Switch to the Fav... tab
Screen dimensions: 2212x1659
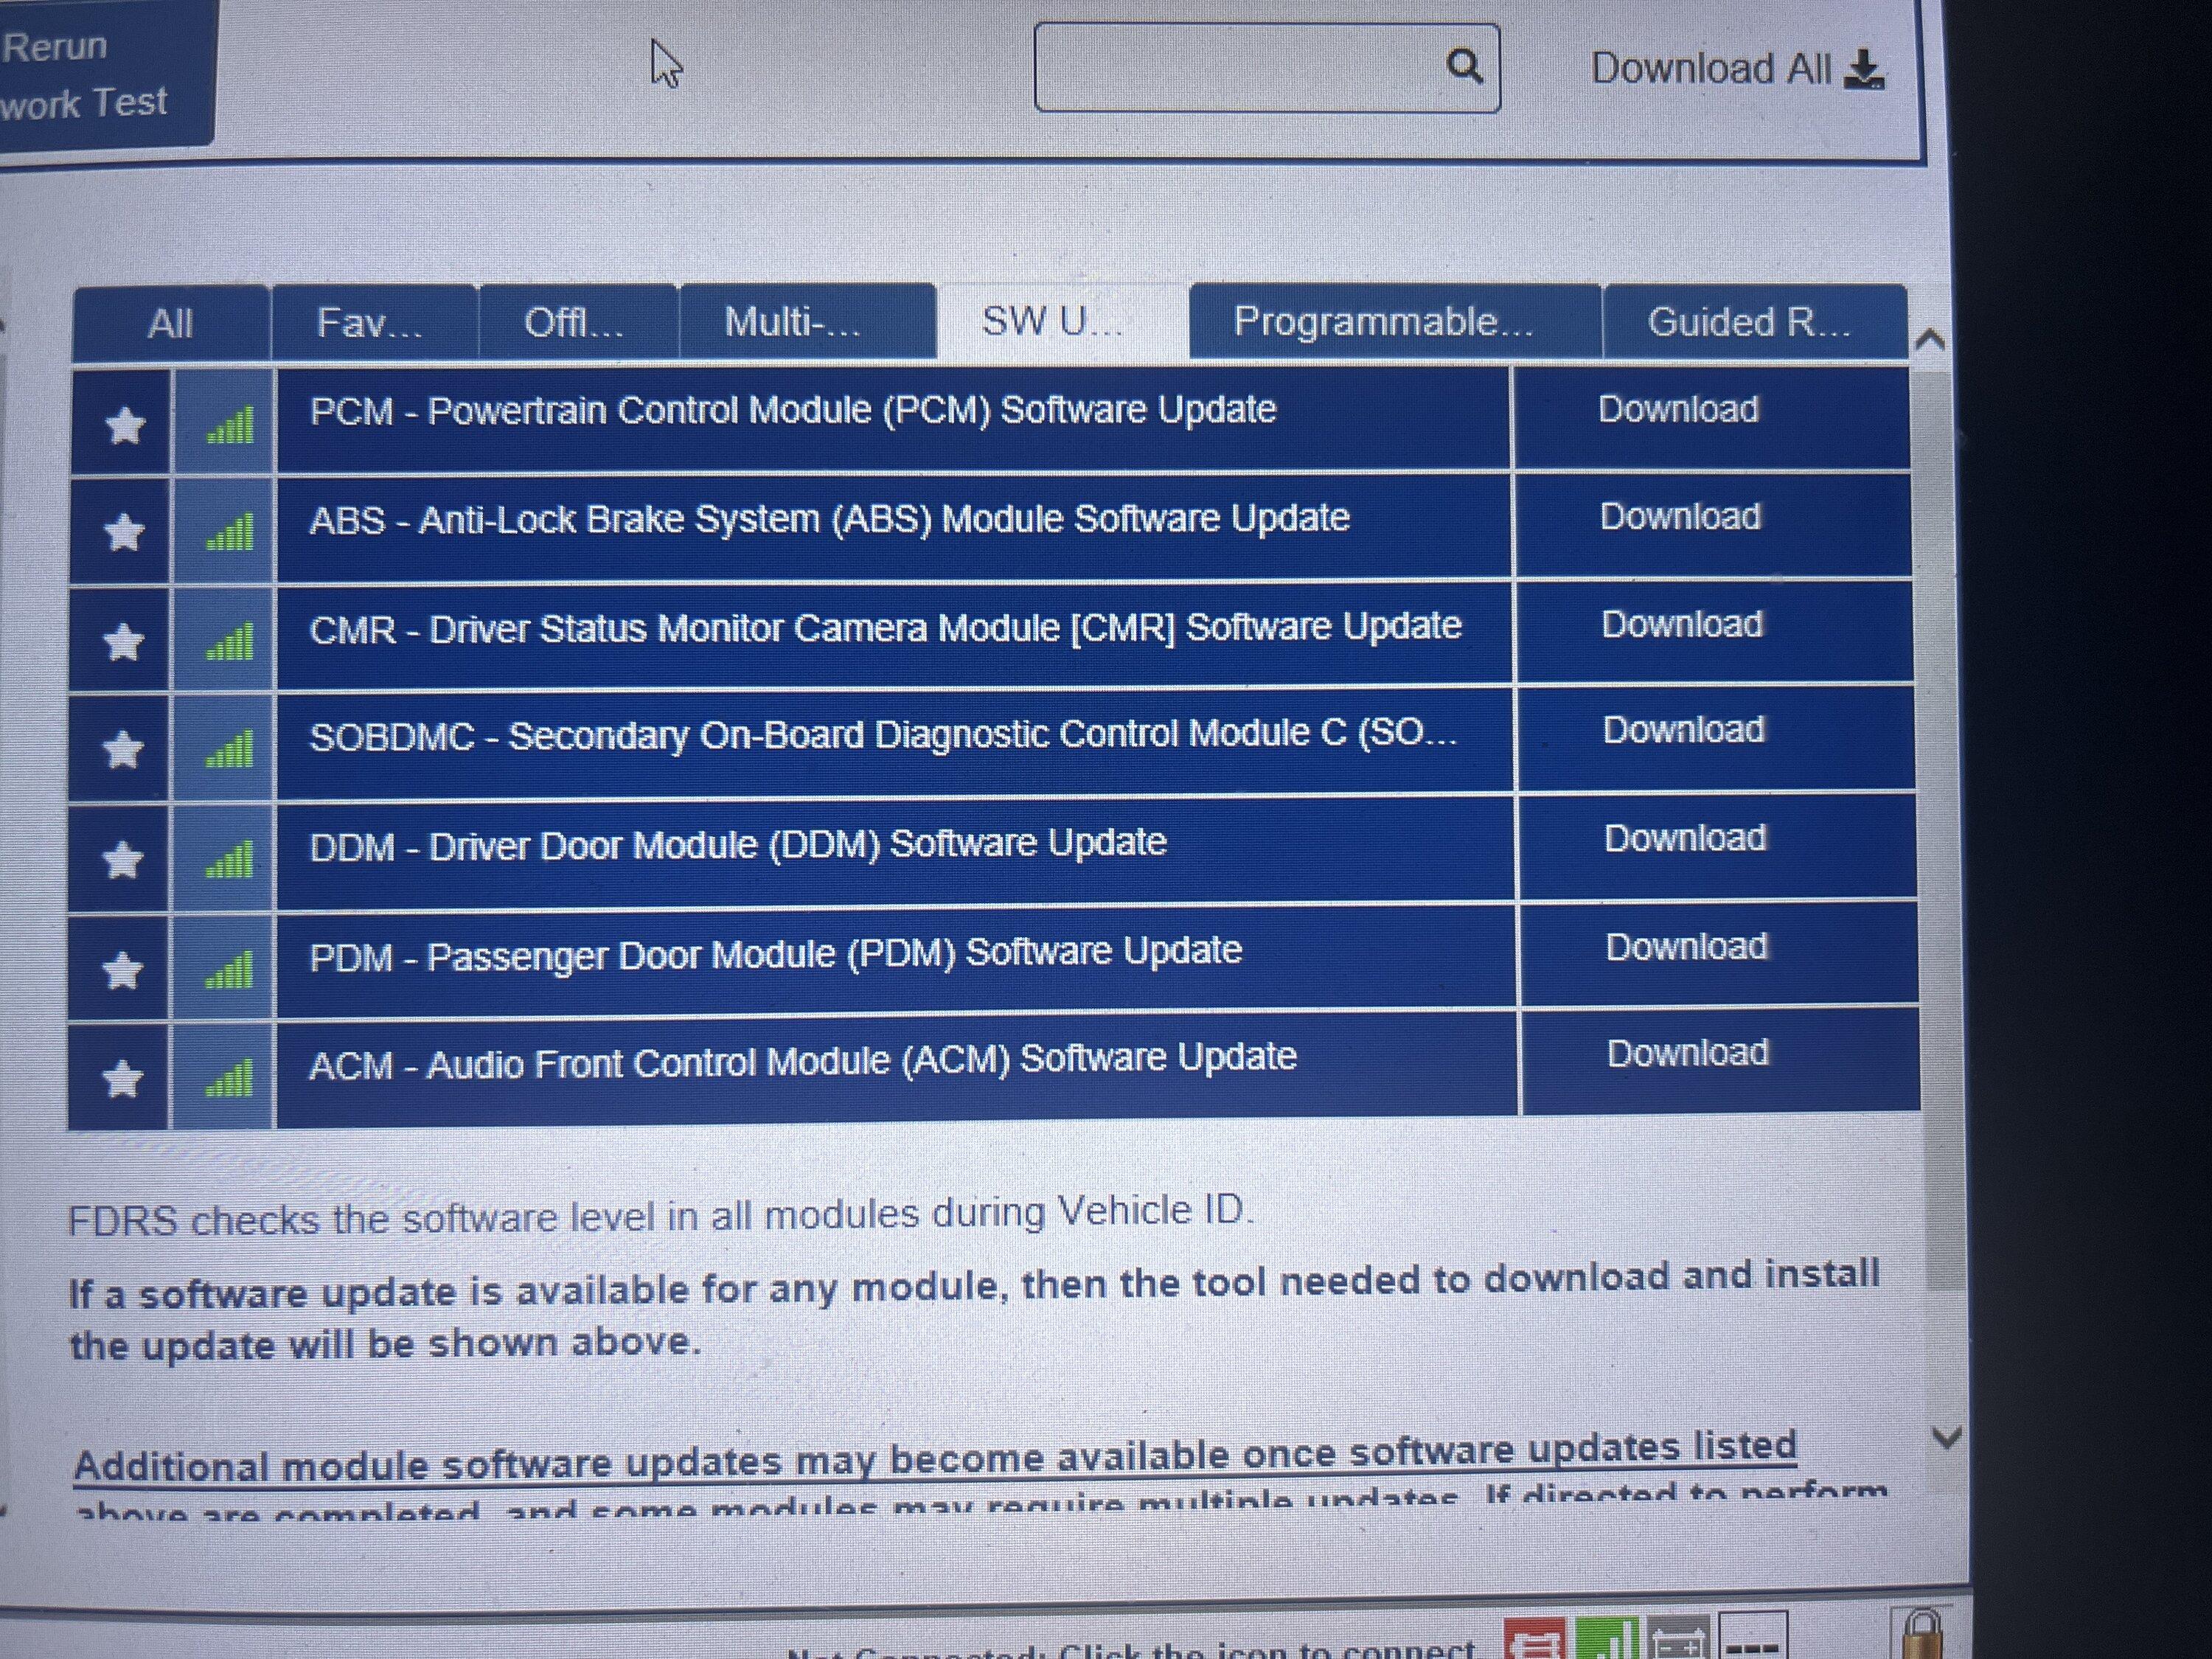point(374,323)
